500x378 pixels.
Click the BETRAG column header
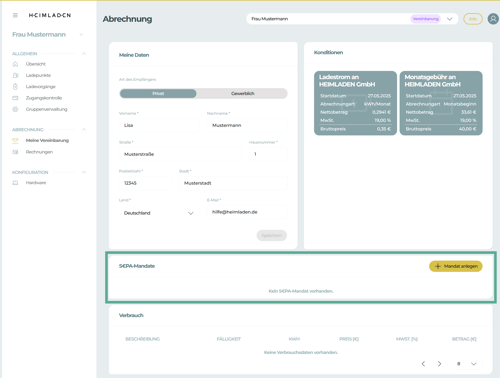pyautogui.click(x=464, y=339)
